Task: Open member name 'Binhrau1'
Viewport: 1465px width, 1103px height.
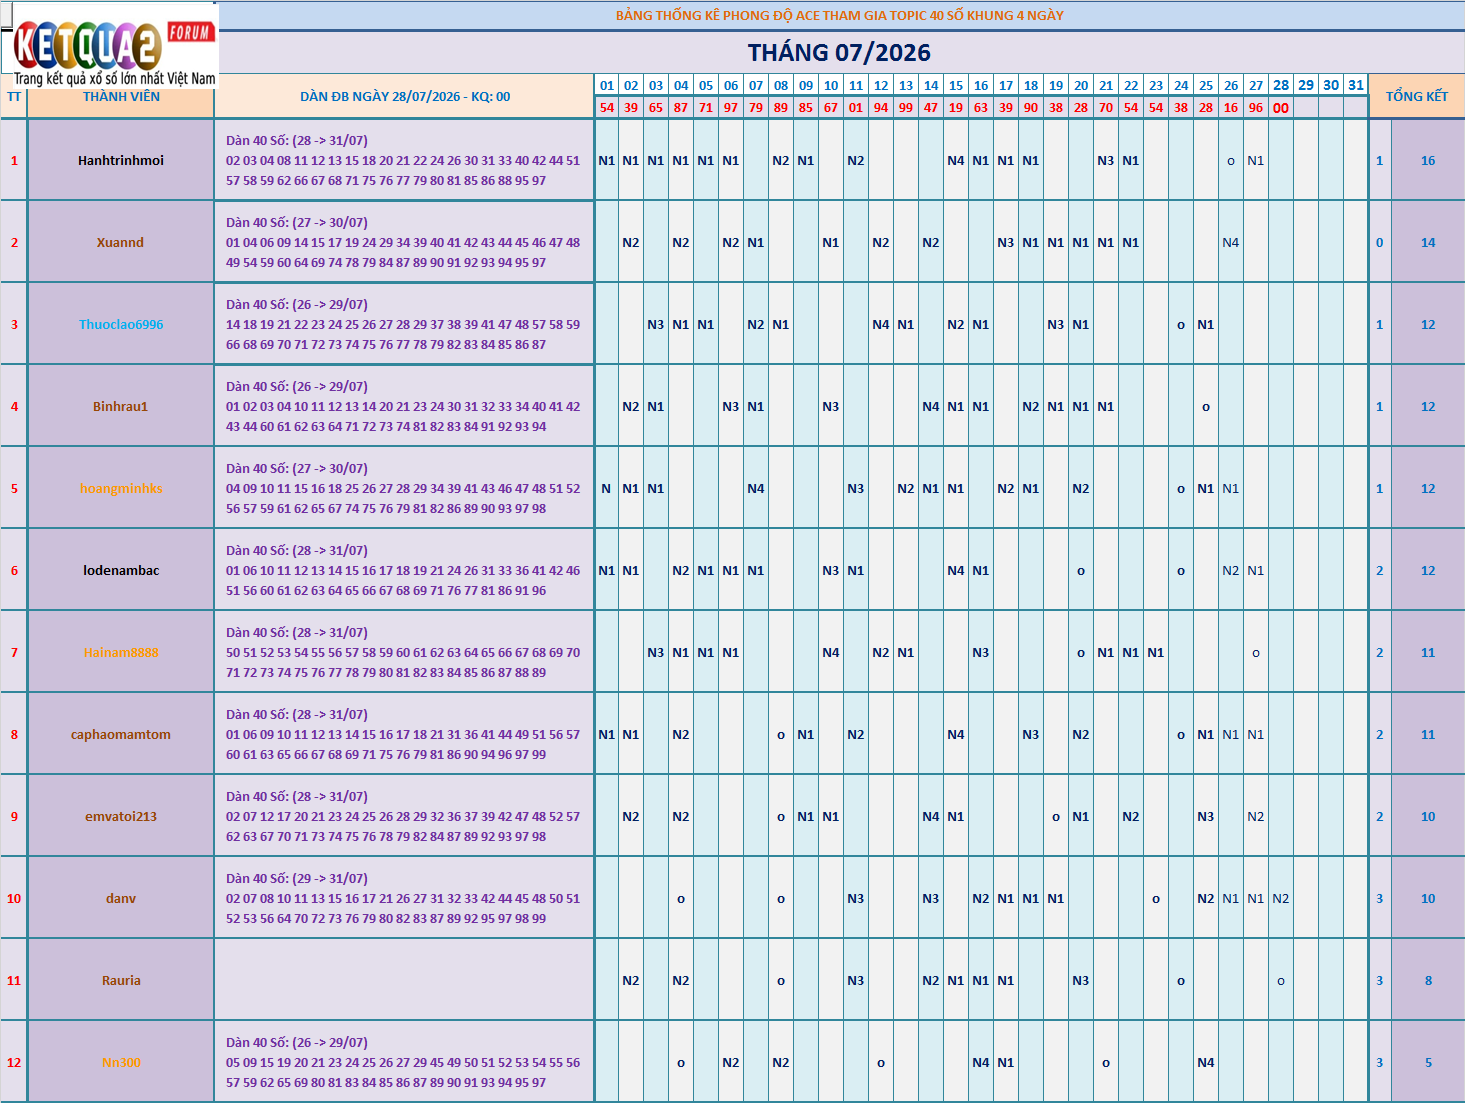Action: (x=121, y=406)
